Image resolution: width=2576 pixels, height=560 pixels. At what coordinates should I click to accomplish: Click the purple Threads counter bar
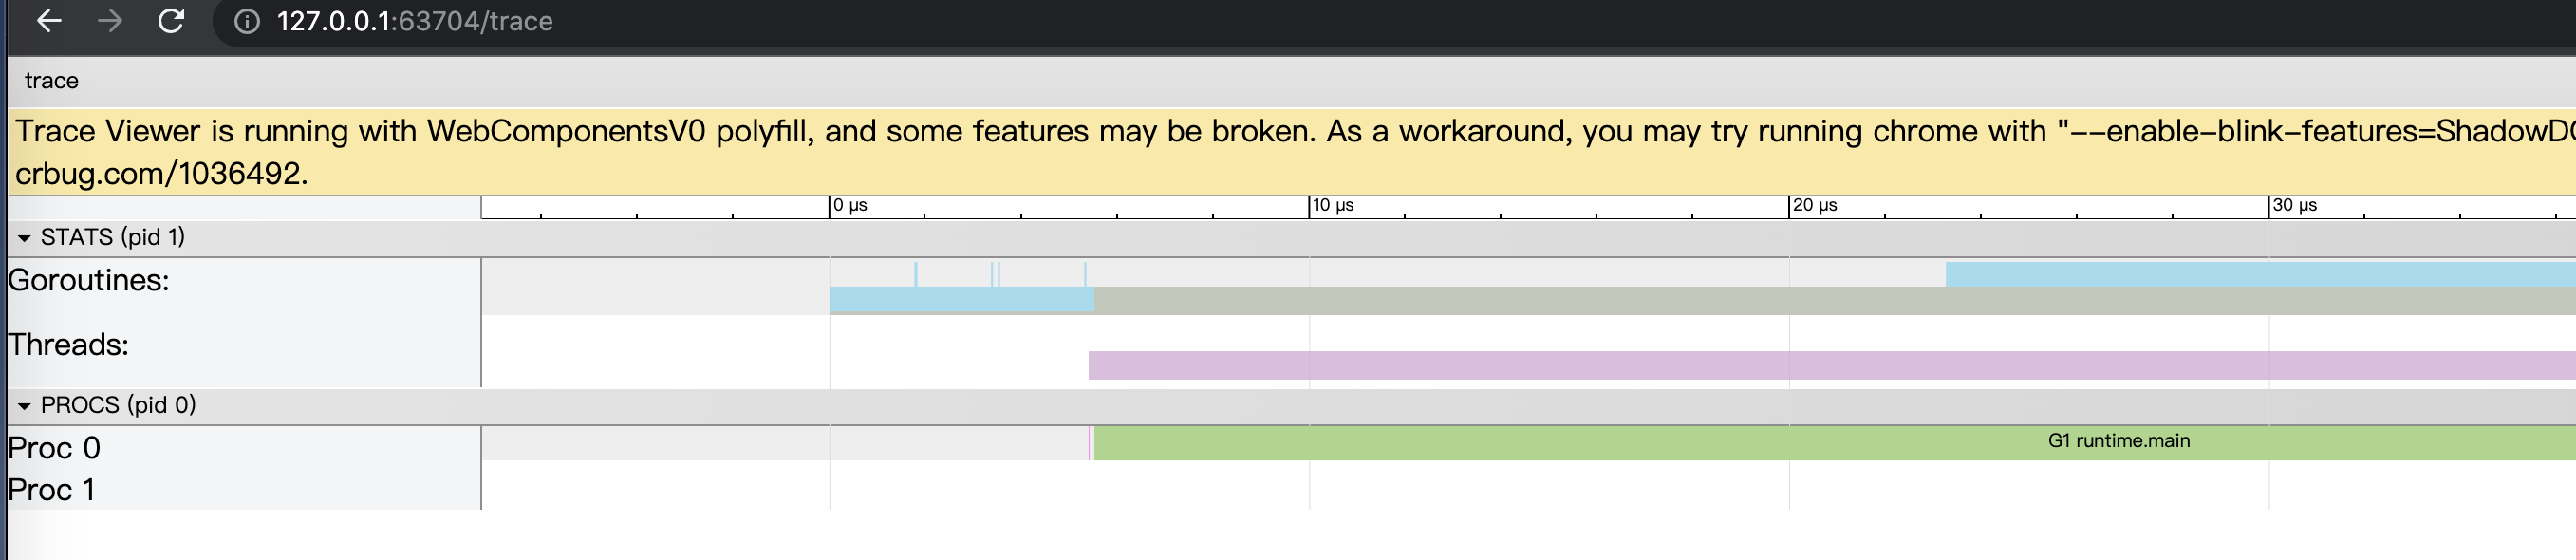point(1832,365)
